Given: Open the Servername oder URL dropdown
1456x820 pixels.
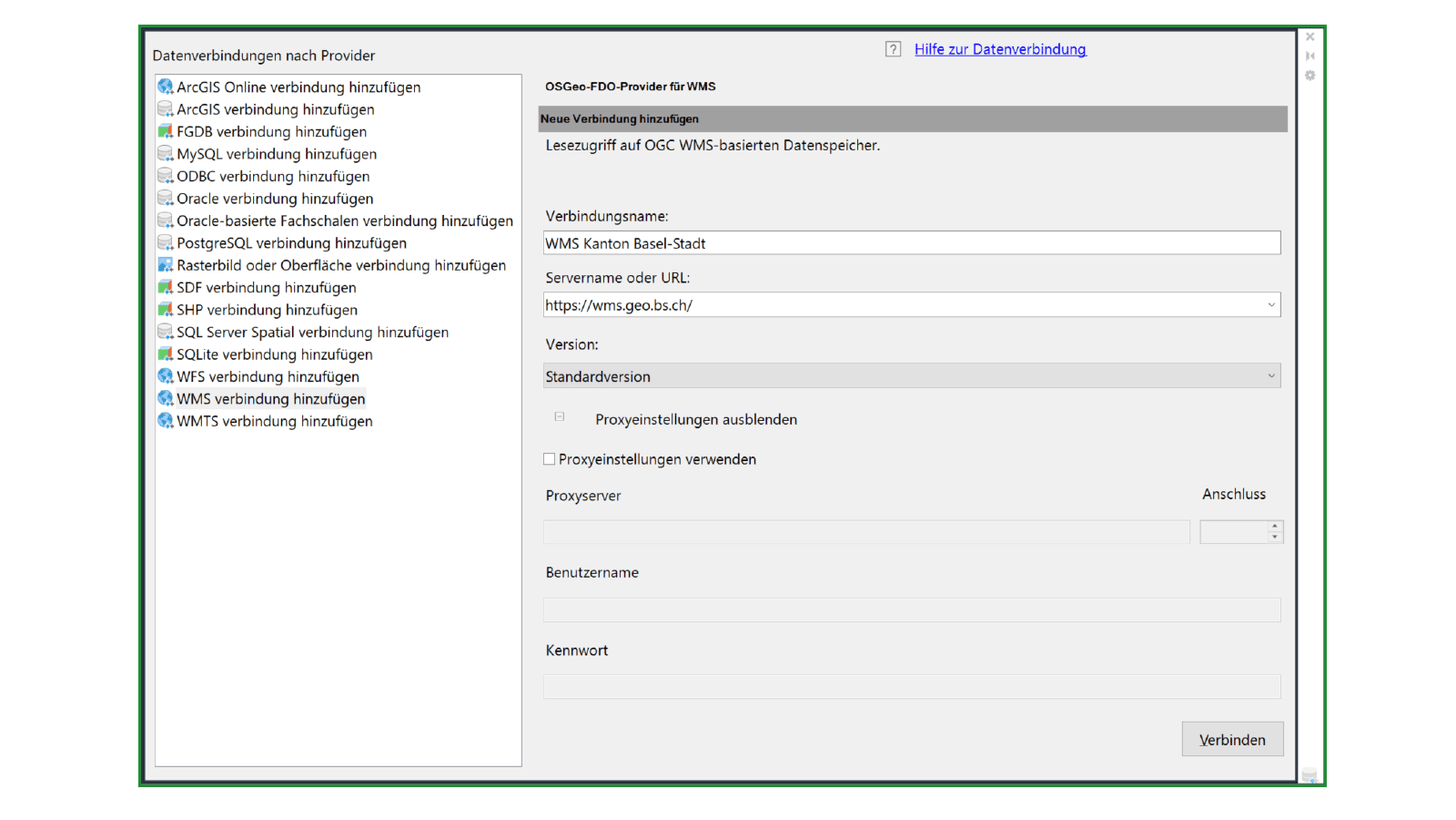Looking at the screenshot, I should [1271, 305].
